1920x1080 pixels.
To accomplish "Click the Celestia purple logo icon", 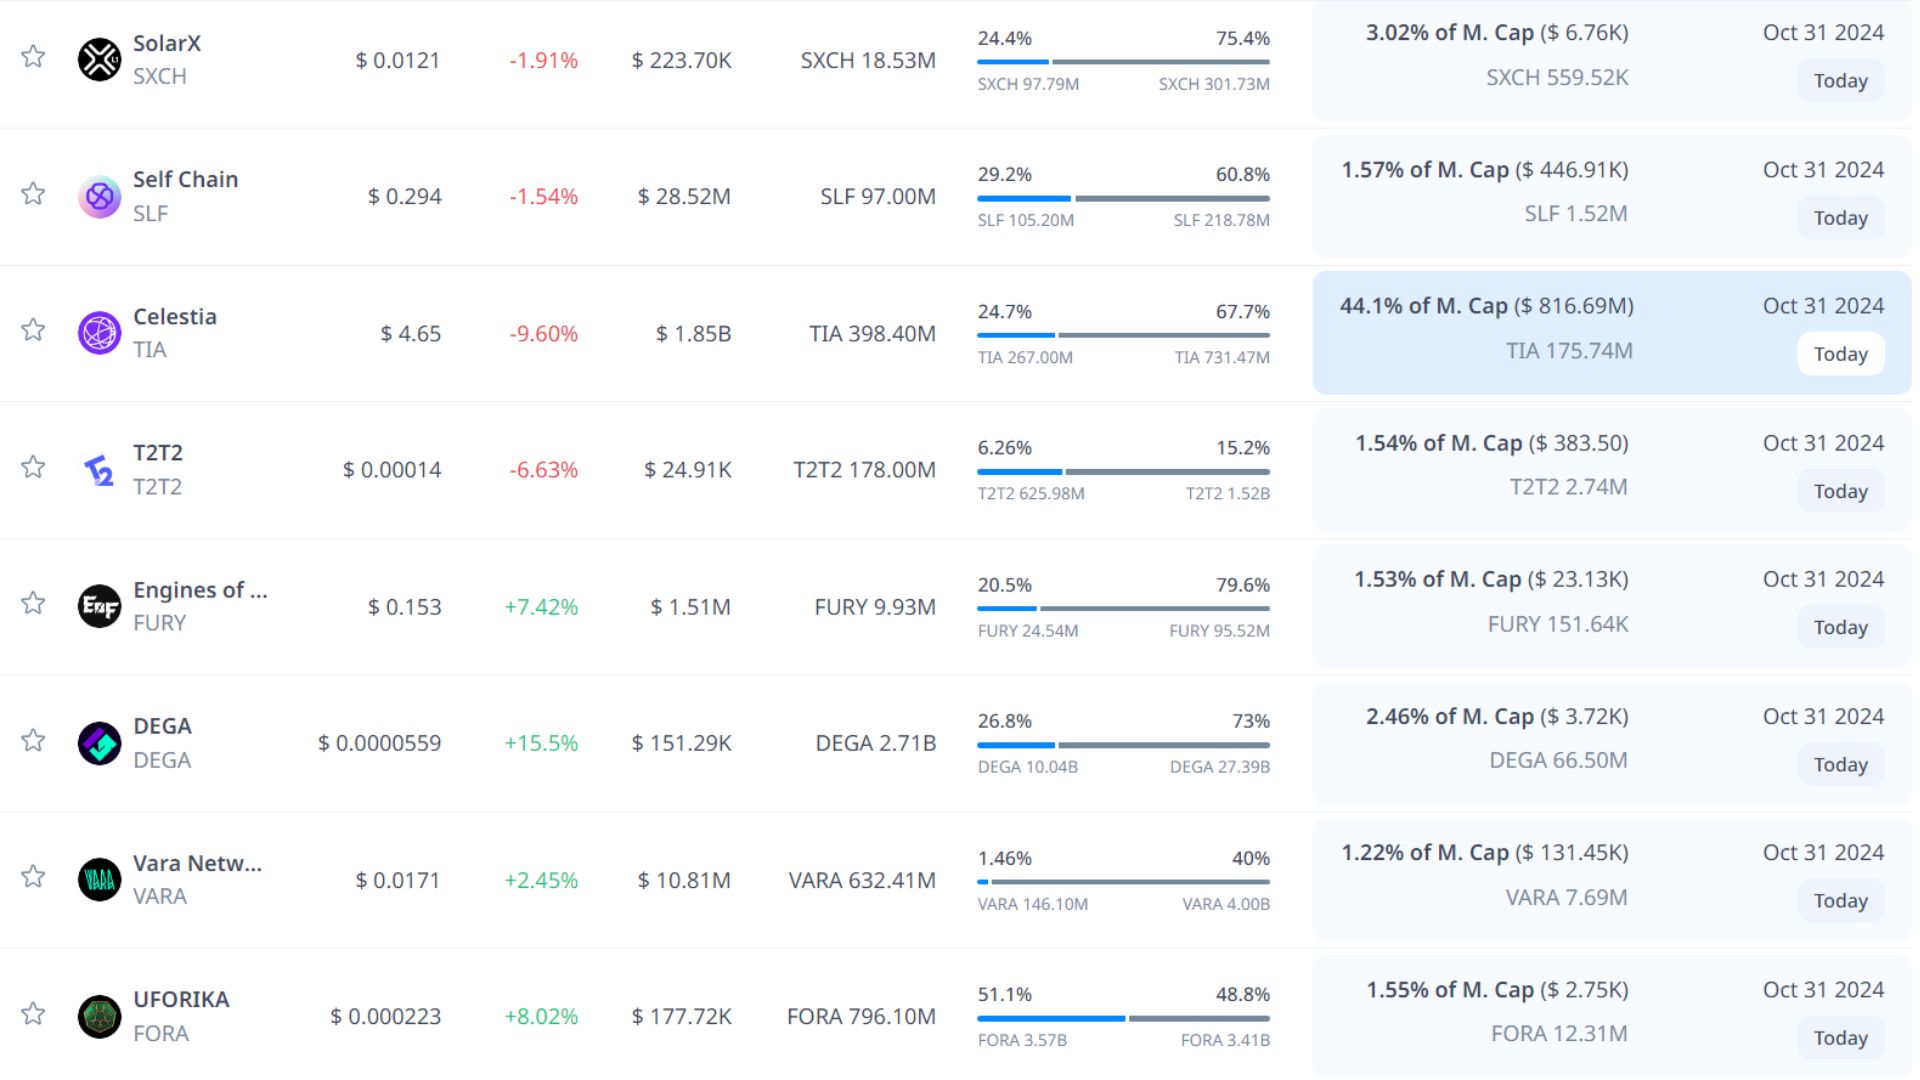I will [x=99, y=333].
